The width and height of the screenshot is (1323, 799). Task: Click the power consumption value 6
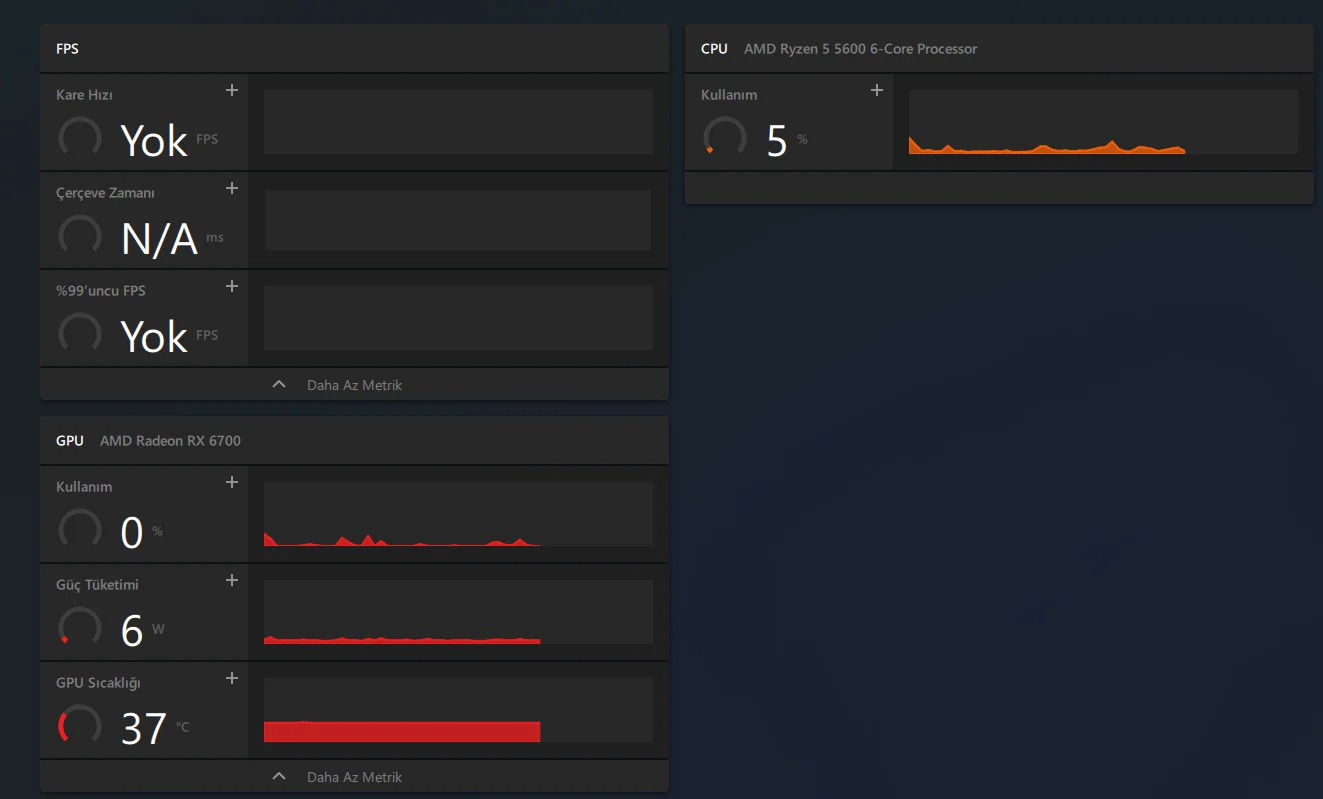coord(132,631)
